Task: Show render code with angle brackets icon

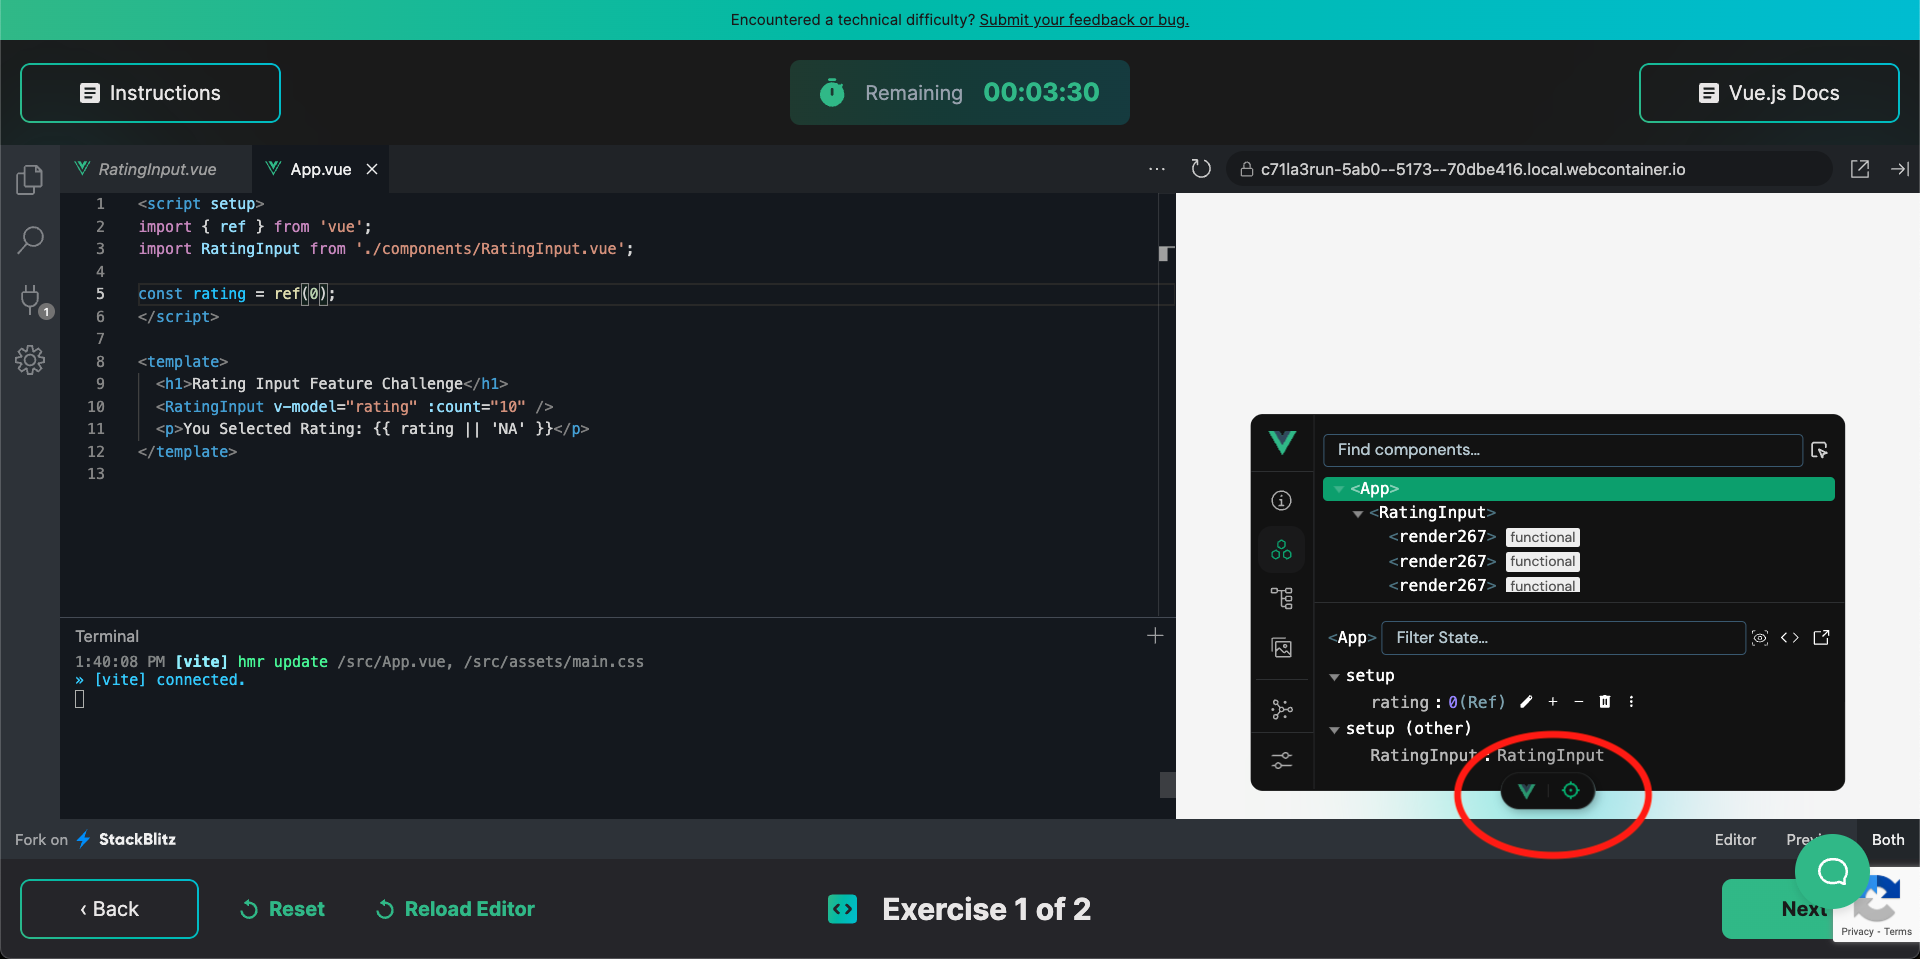Action: point(1790,638)
